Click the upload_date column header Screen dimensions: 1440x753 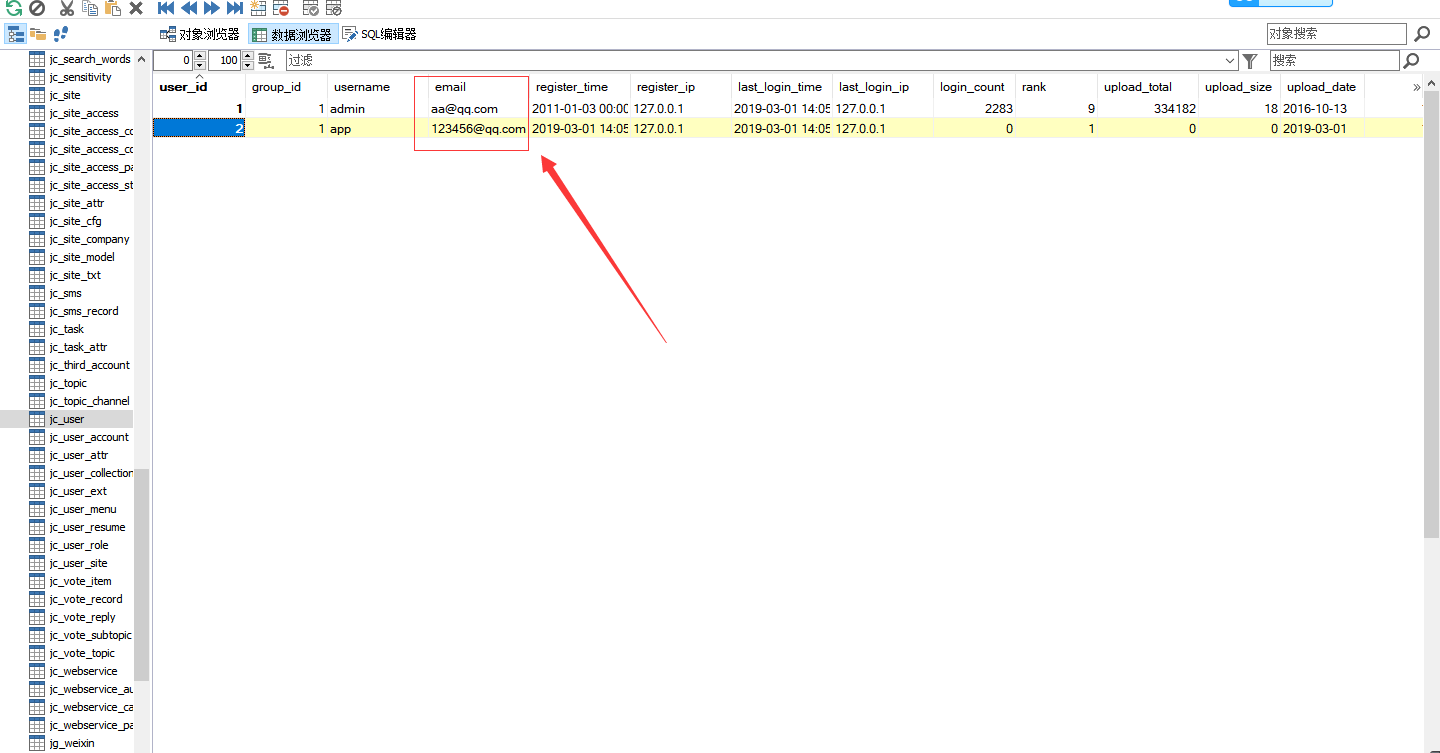tap(1322, 87)
